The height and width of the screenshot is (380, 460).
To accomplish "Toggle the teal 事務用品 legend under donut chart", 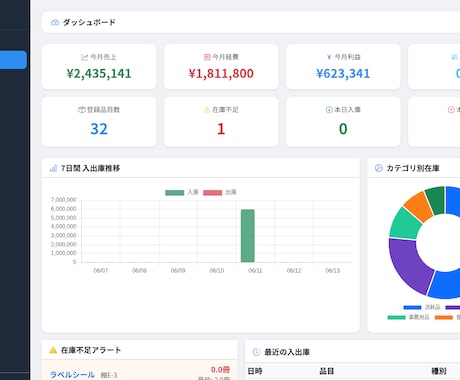I will (x=408, y=317).
